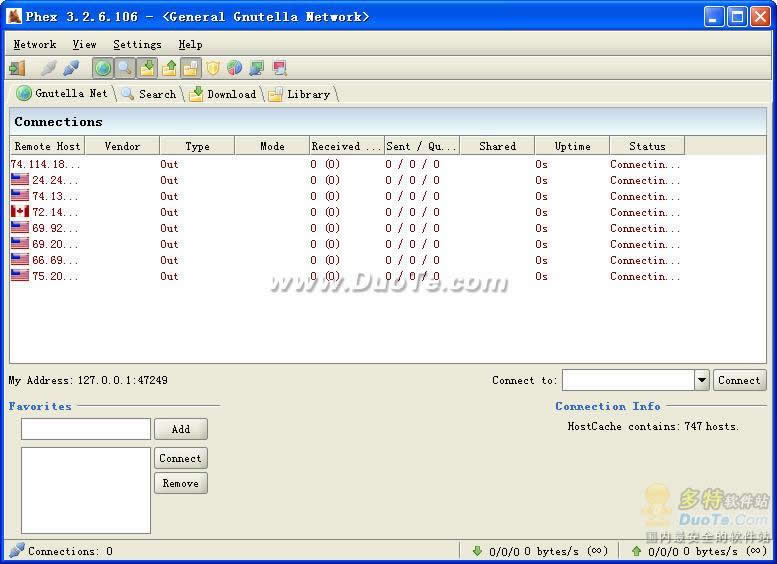777x564 pixels.
Task: Toggle the Download tab toolbar button
Action: 147,68
